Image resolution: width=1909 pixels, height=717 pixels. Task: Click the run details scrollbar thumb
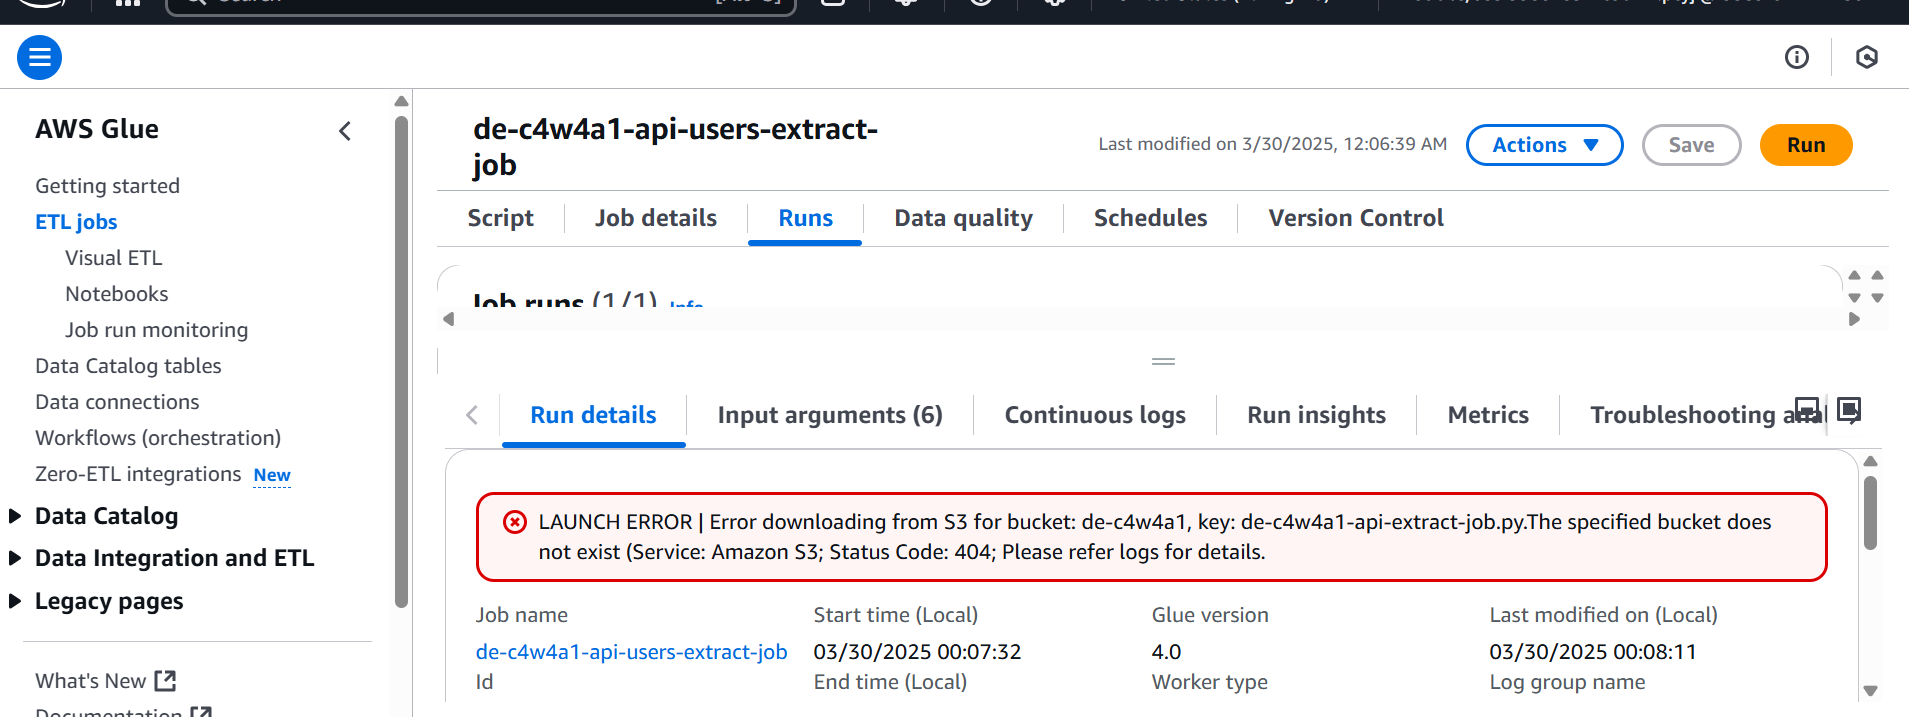1871,513
